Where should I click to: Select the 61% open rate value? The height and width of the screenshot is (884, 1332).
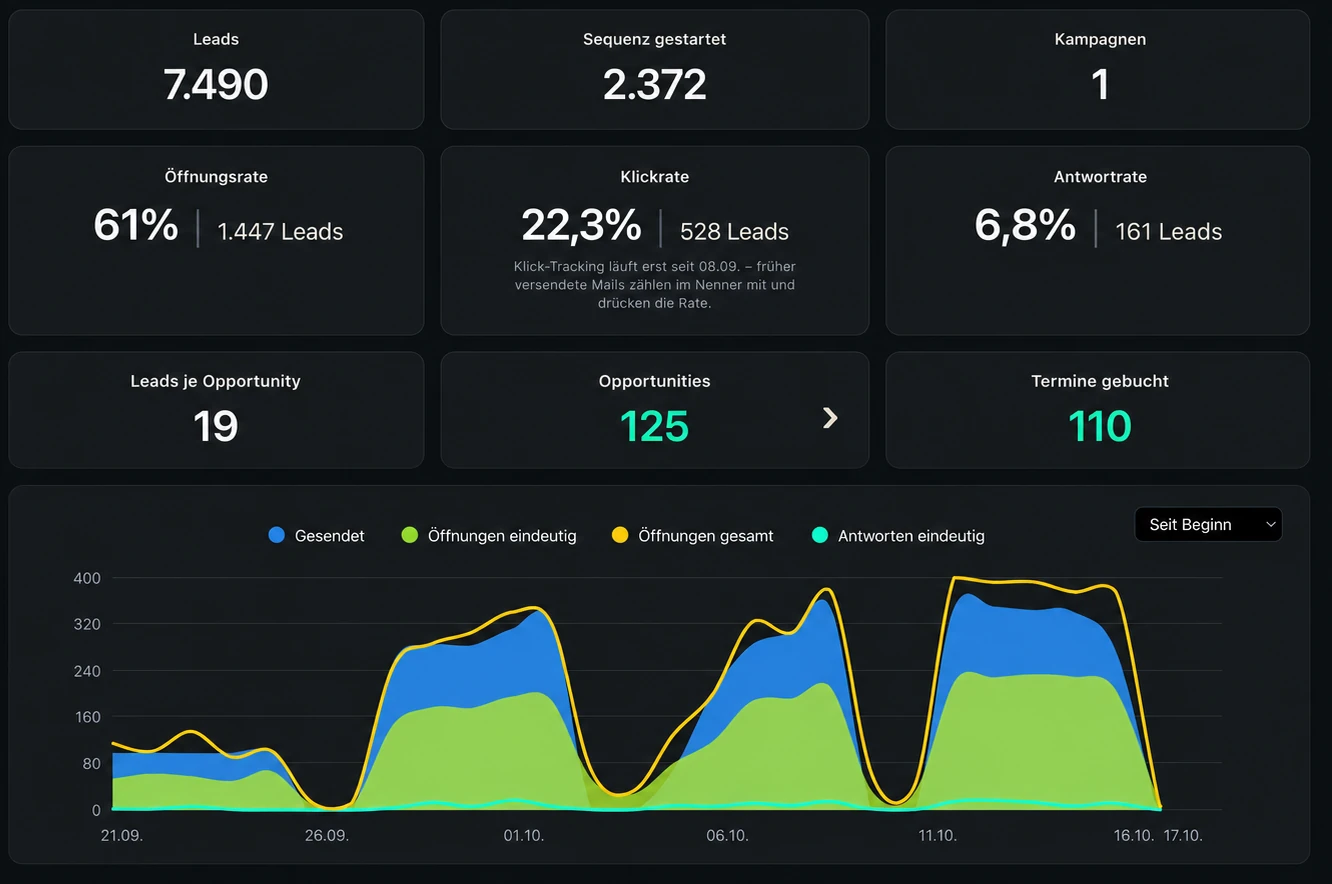pyautogui.click(x=136, y=225)
